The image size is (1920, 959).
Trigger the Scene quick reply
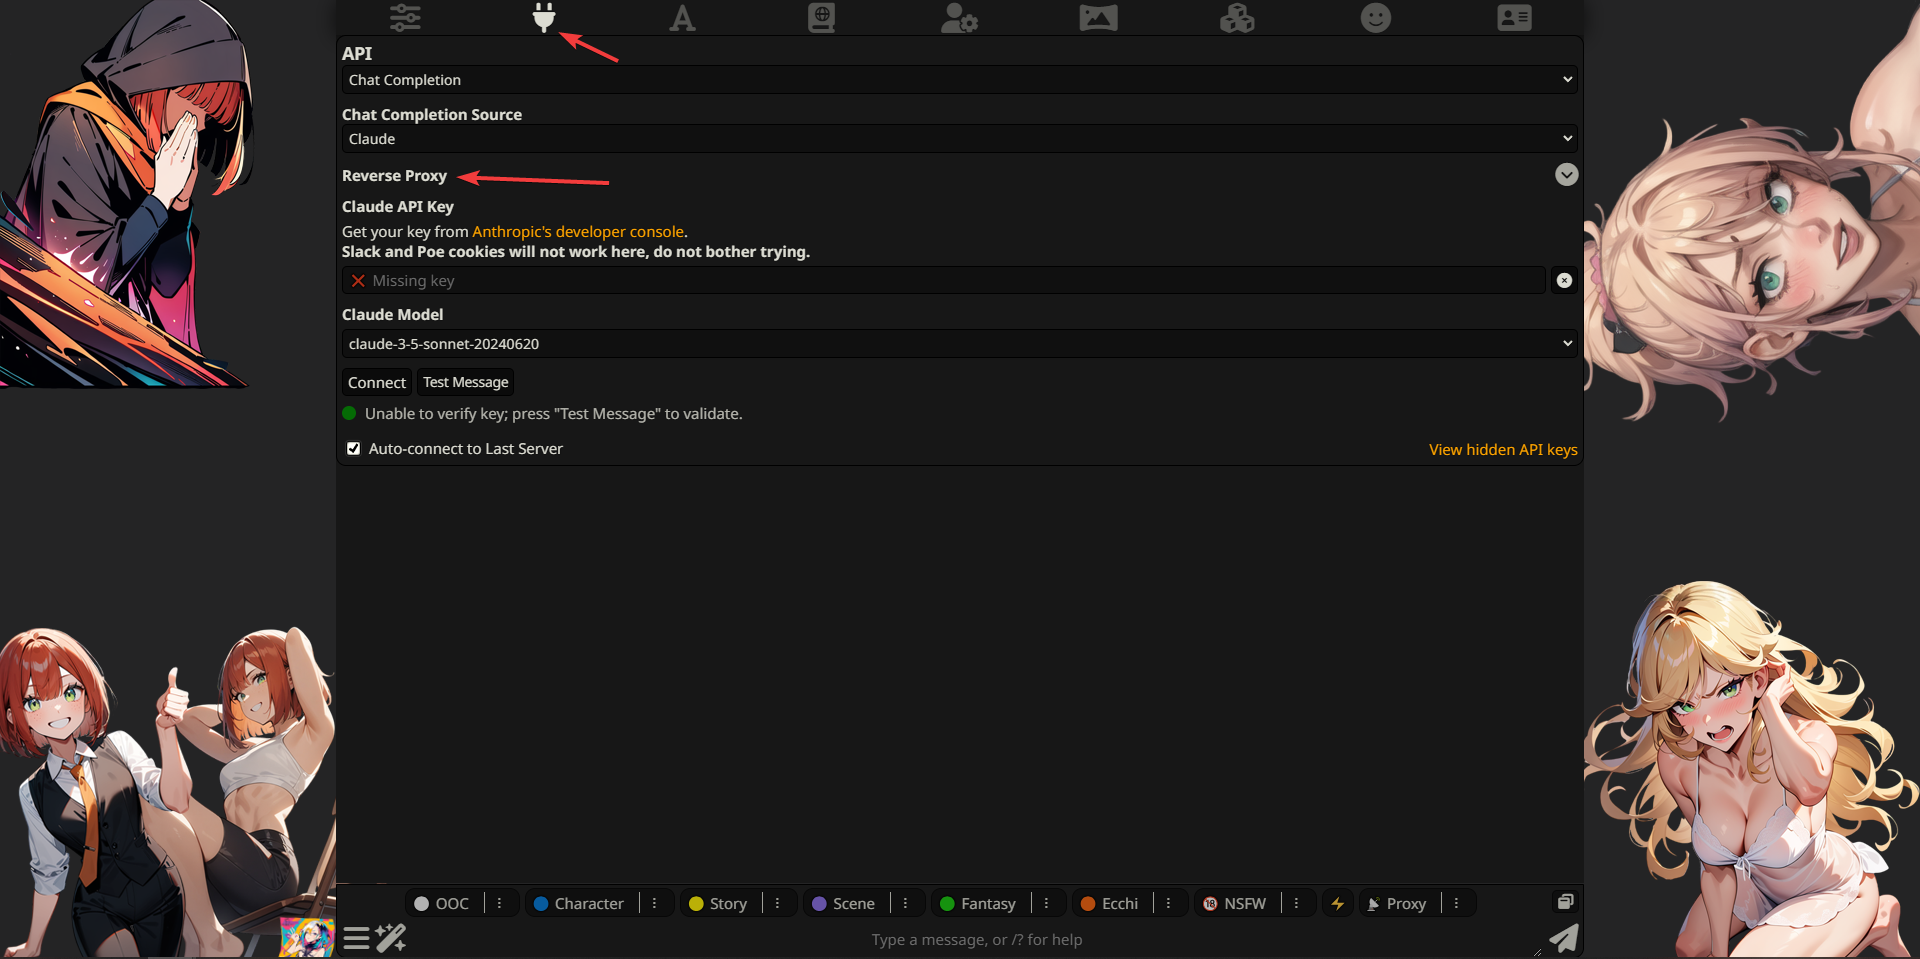(x=843, y=903)
